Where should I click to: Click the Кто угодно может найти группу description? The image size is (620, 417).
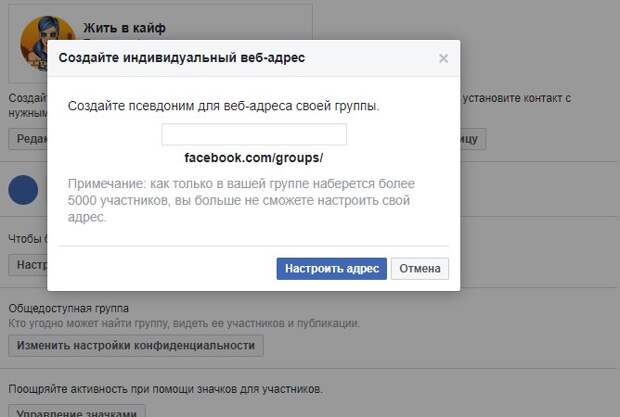pos(184,323)
